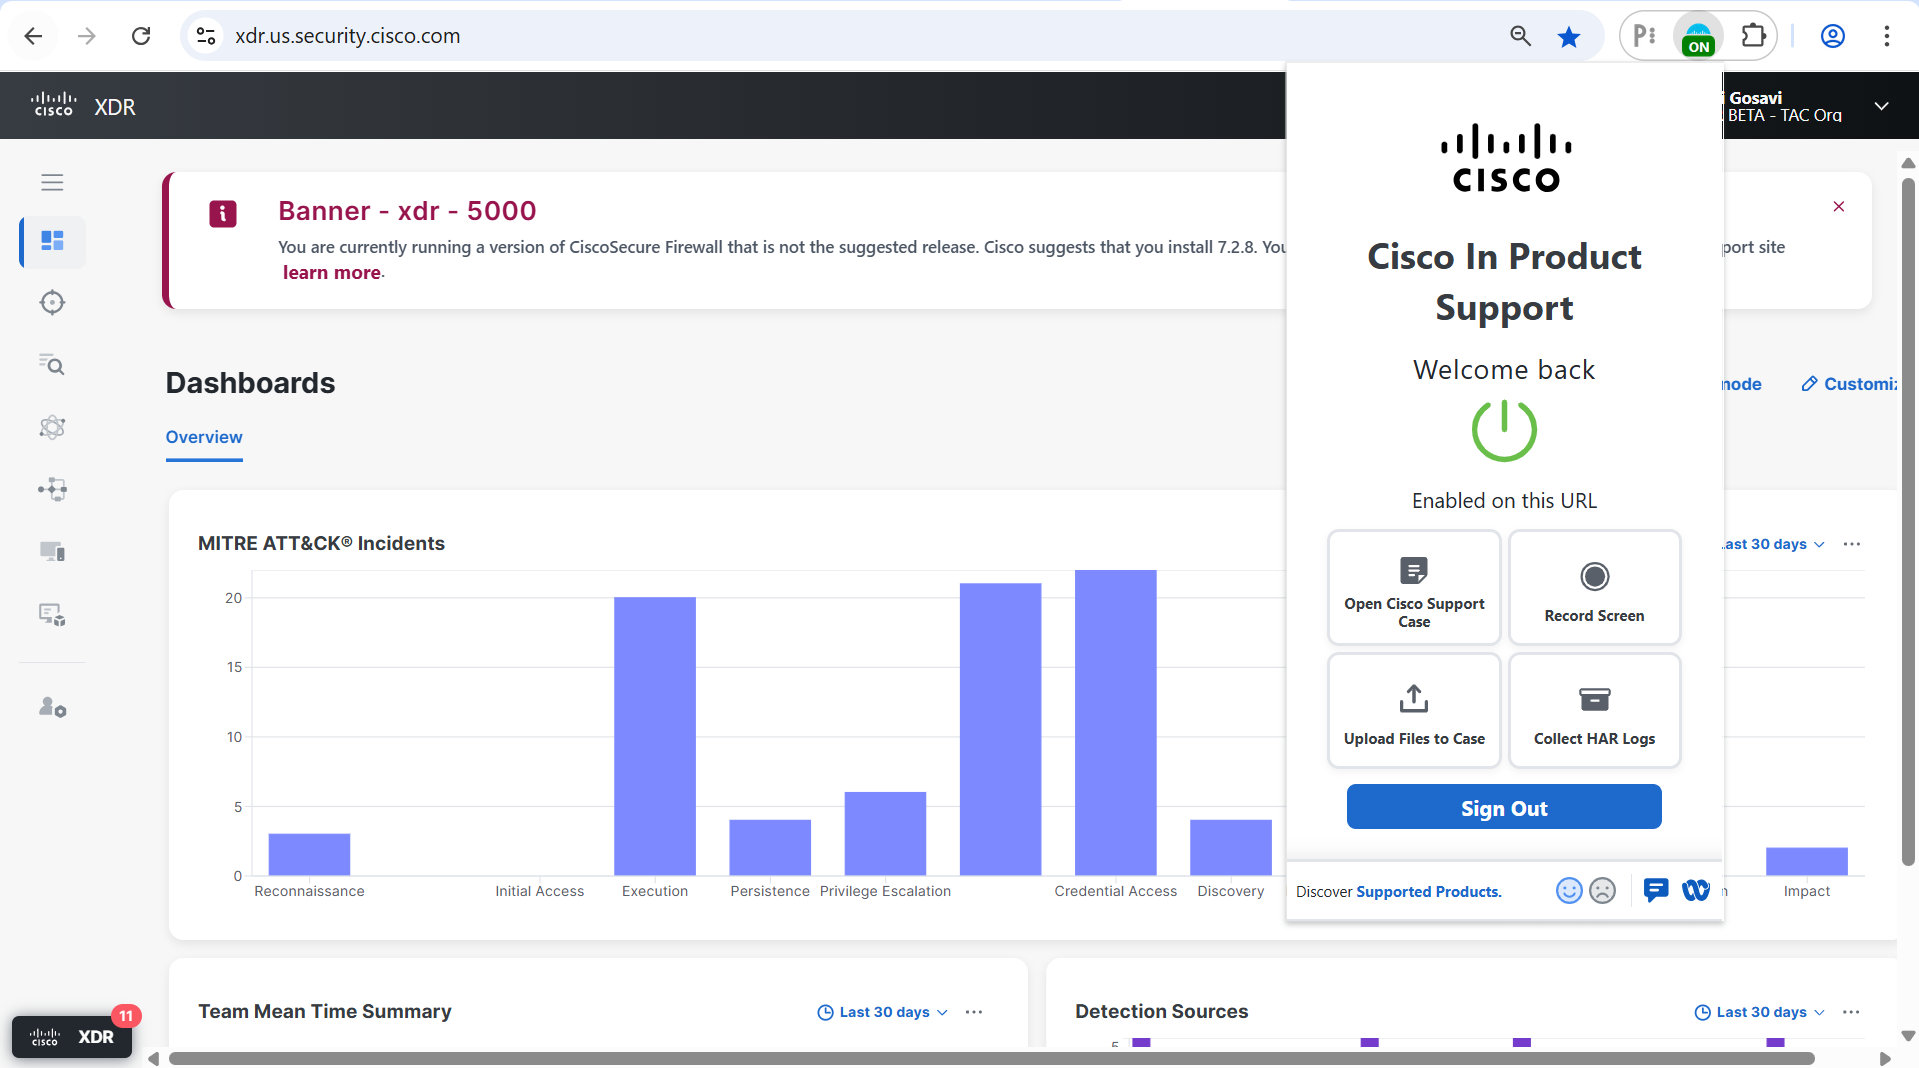1919x1068 pixels.
Task: Open the Assets devices icon in sidebar
Action: coord(52,552)
